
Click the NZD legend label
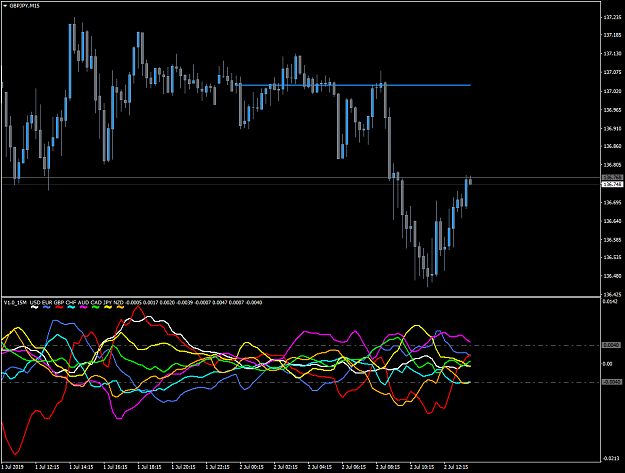pyautogui.click(x=119, y=302)
